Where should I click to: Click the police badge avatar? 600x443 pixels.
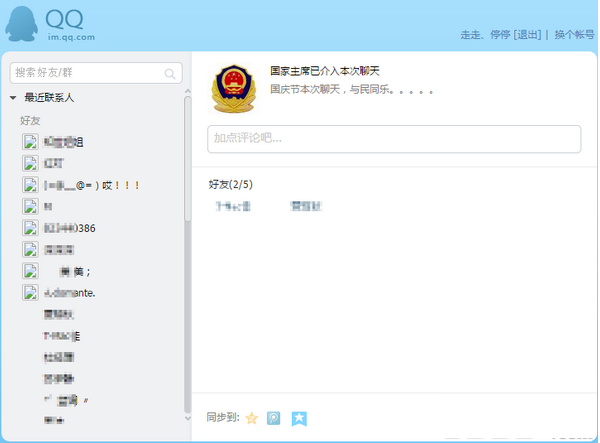click(233, 91)
